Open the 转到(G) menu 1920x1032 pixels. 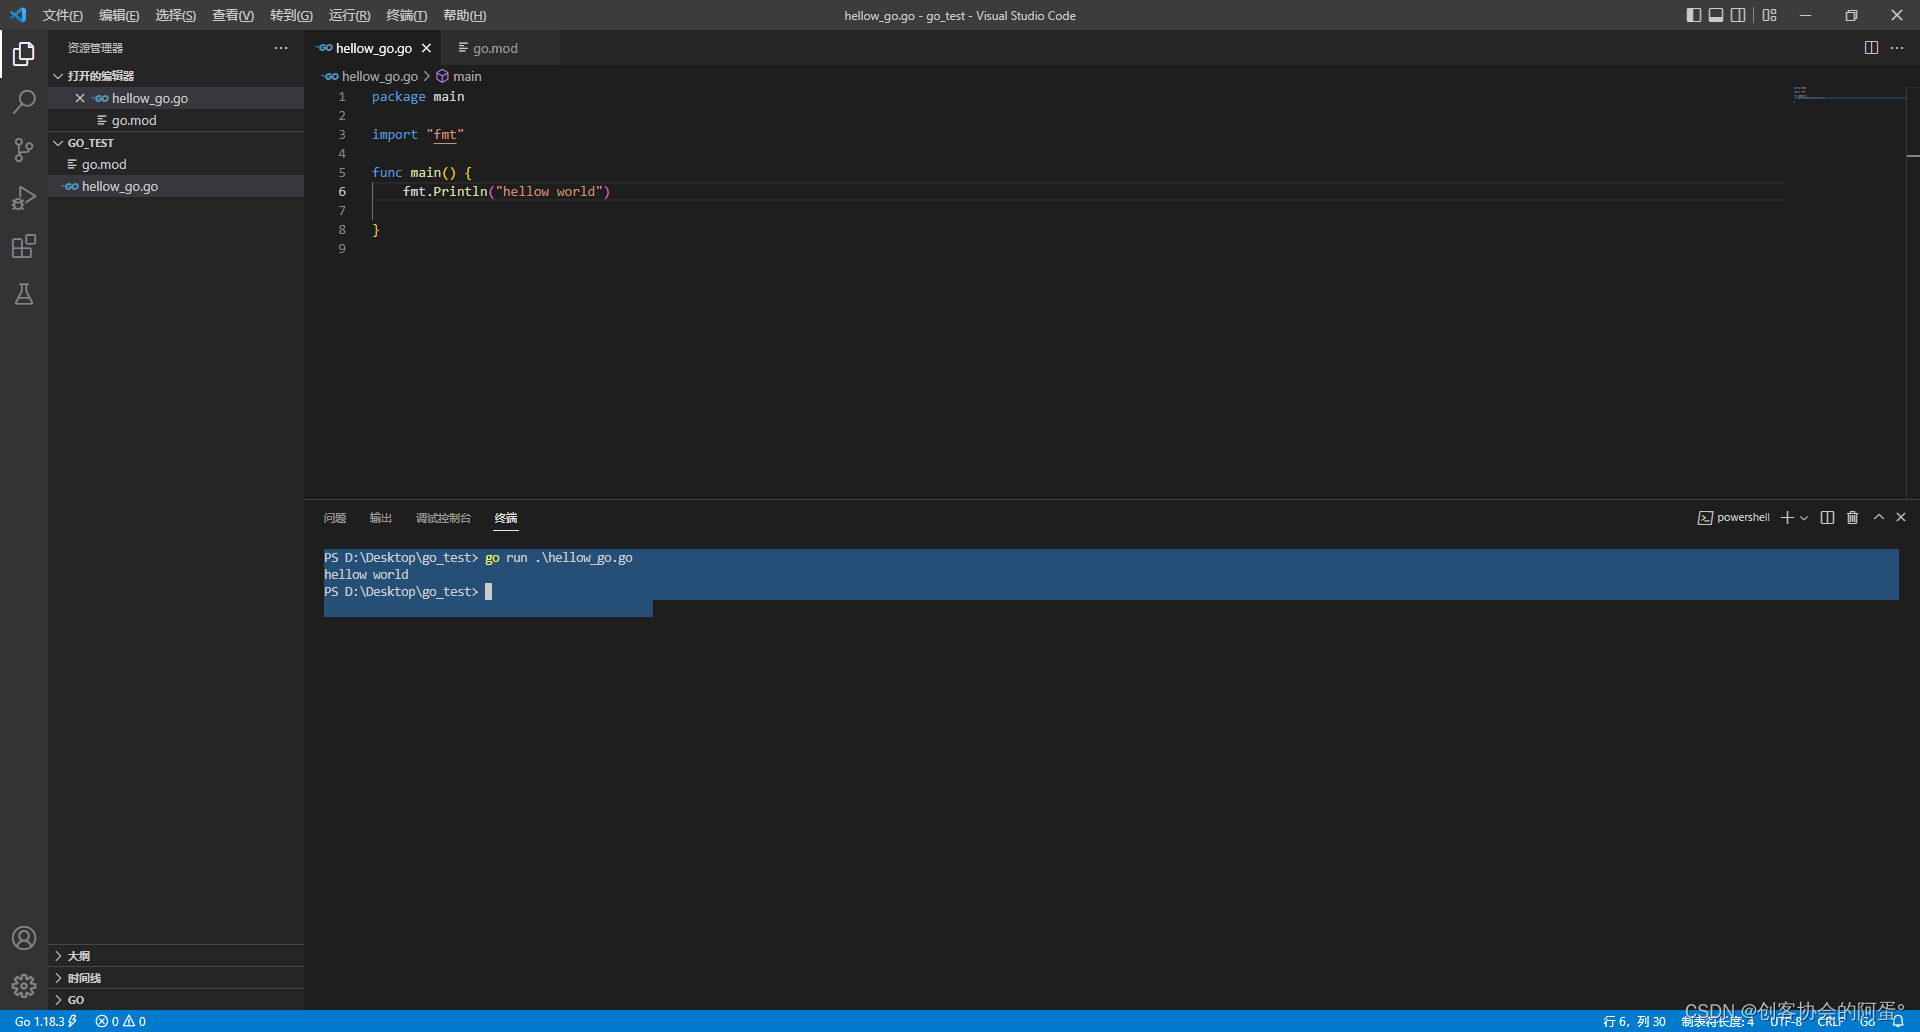coord(291,15)
